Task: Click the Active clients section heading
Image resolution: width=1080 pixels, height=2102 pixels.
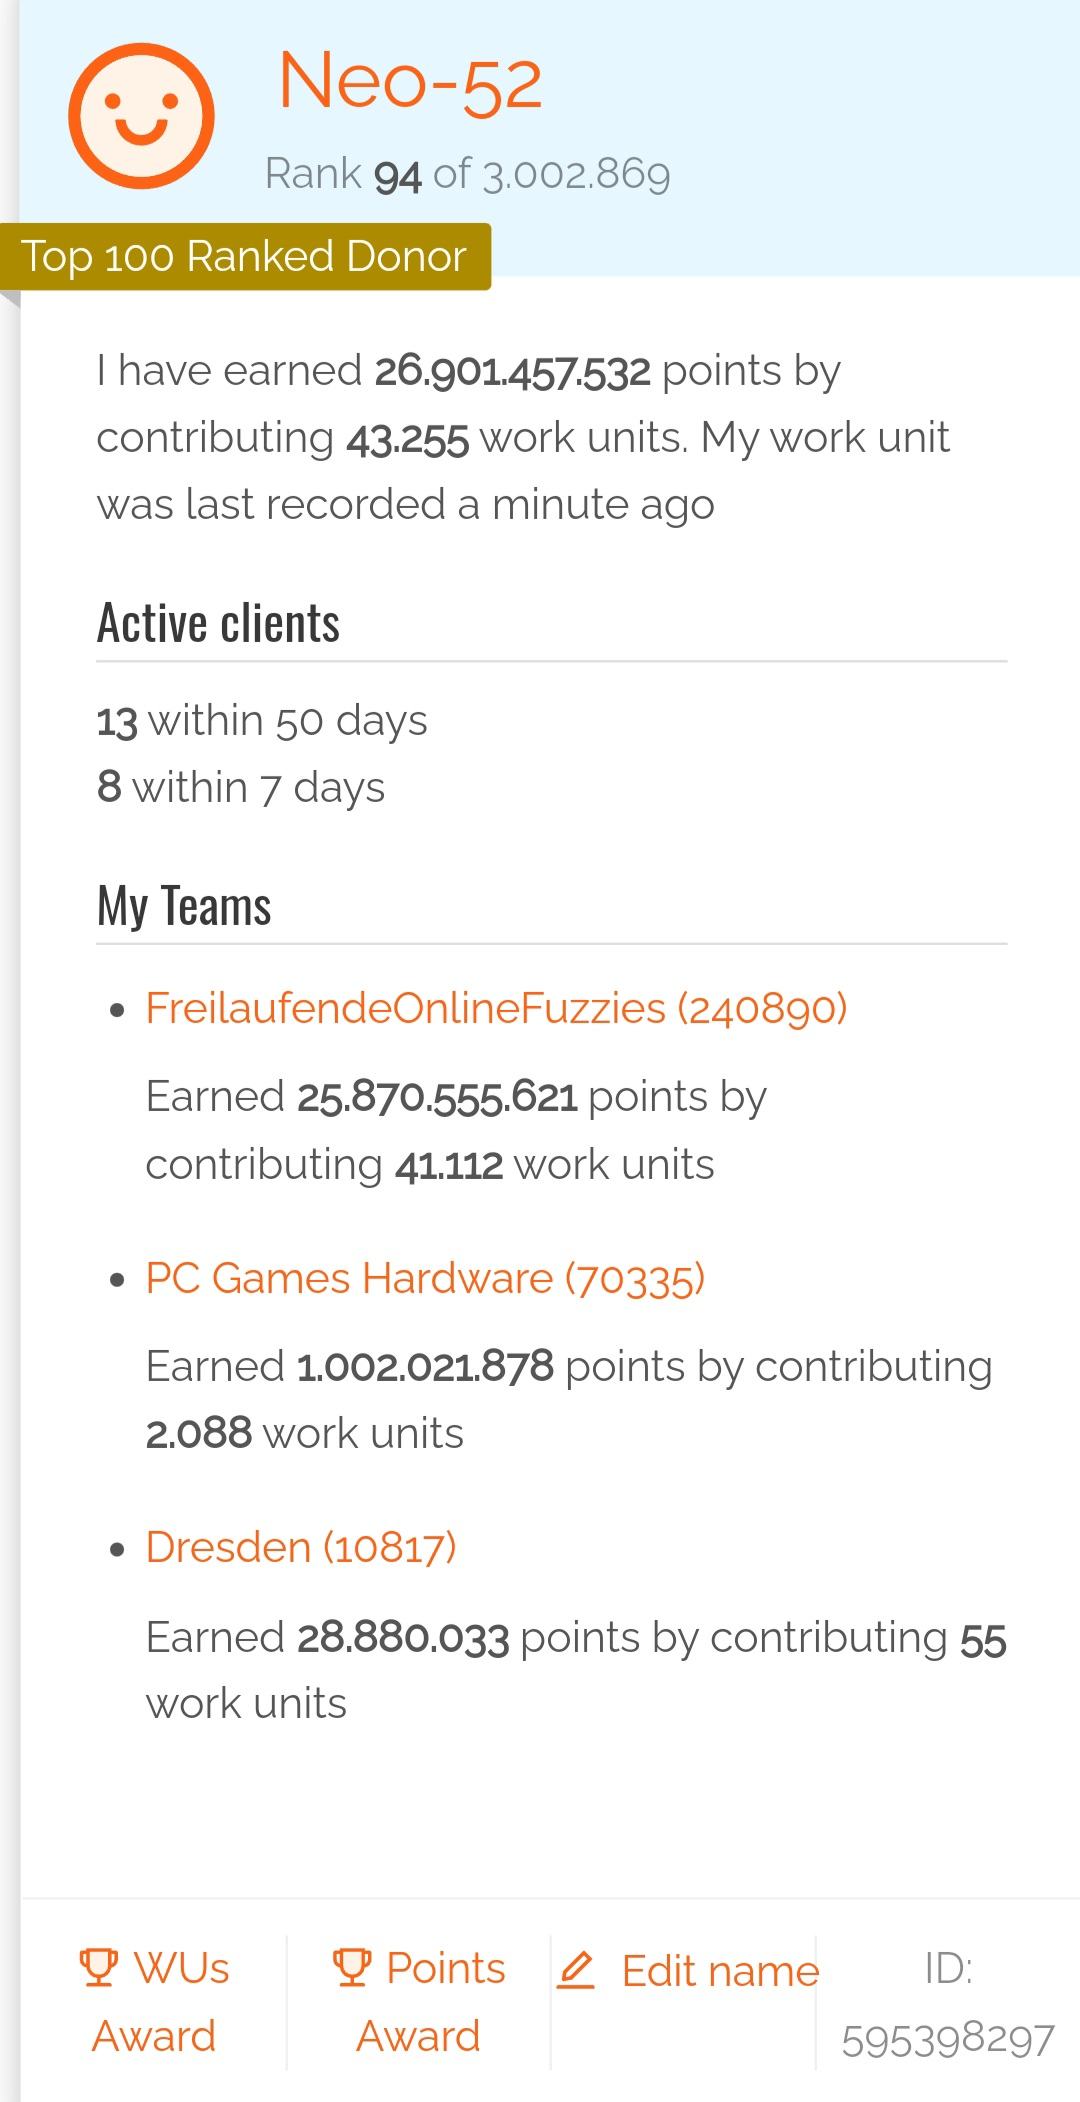Action: (x=218, y=623)
